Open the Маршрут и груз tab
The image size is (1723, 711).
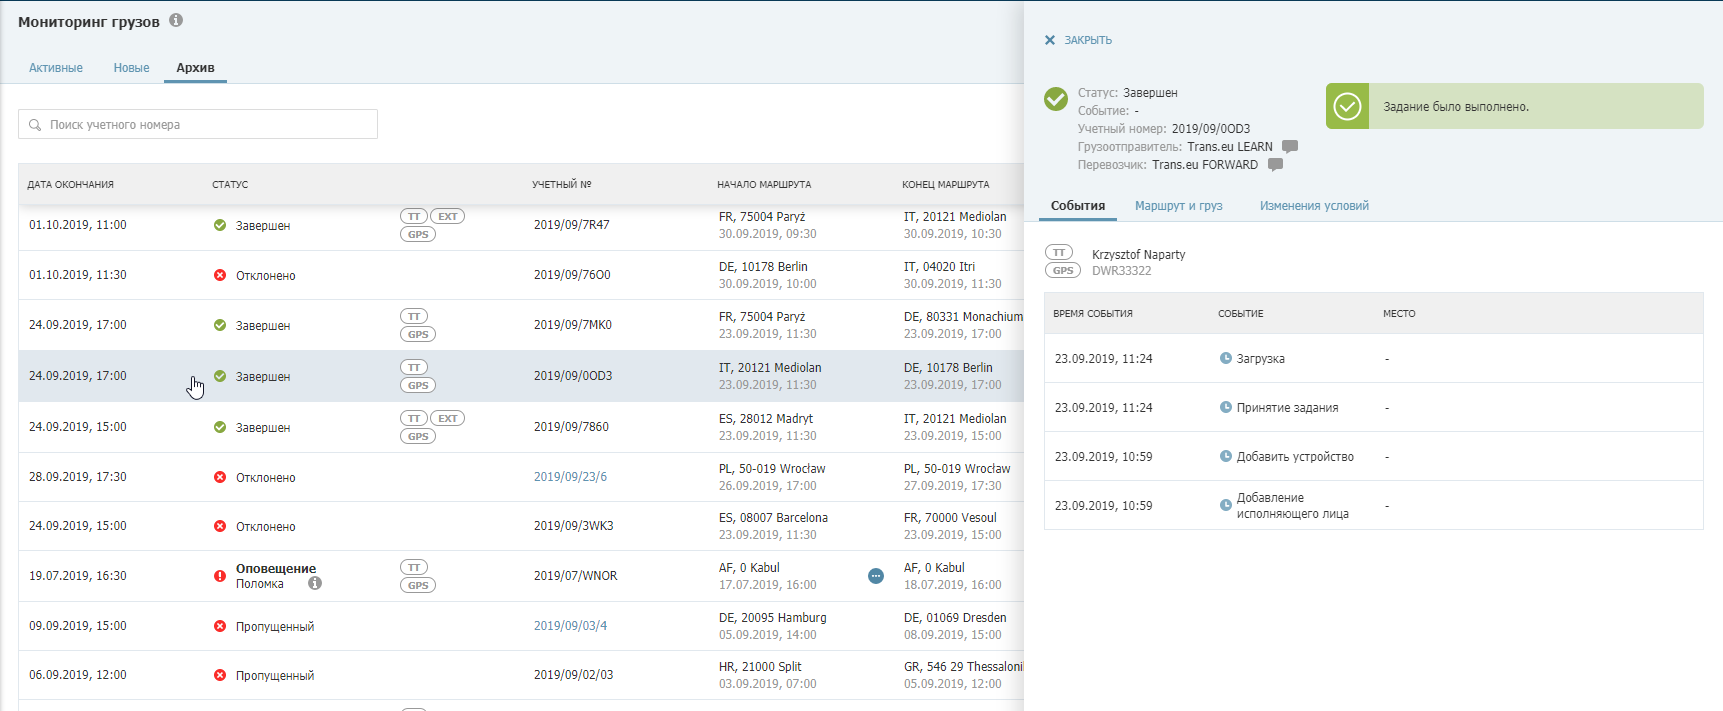[x=1179, y=205]
